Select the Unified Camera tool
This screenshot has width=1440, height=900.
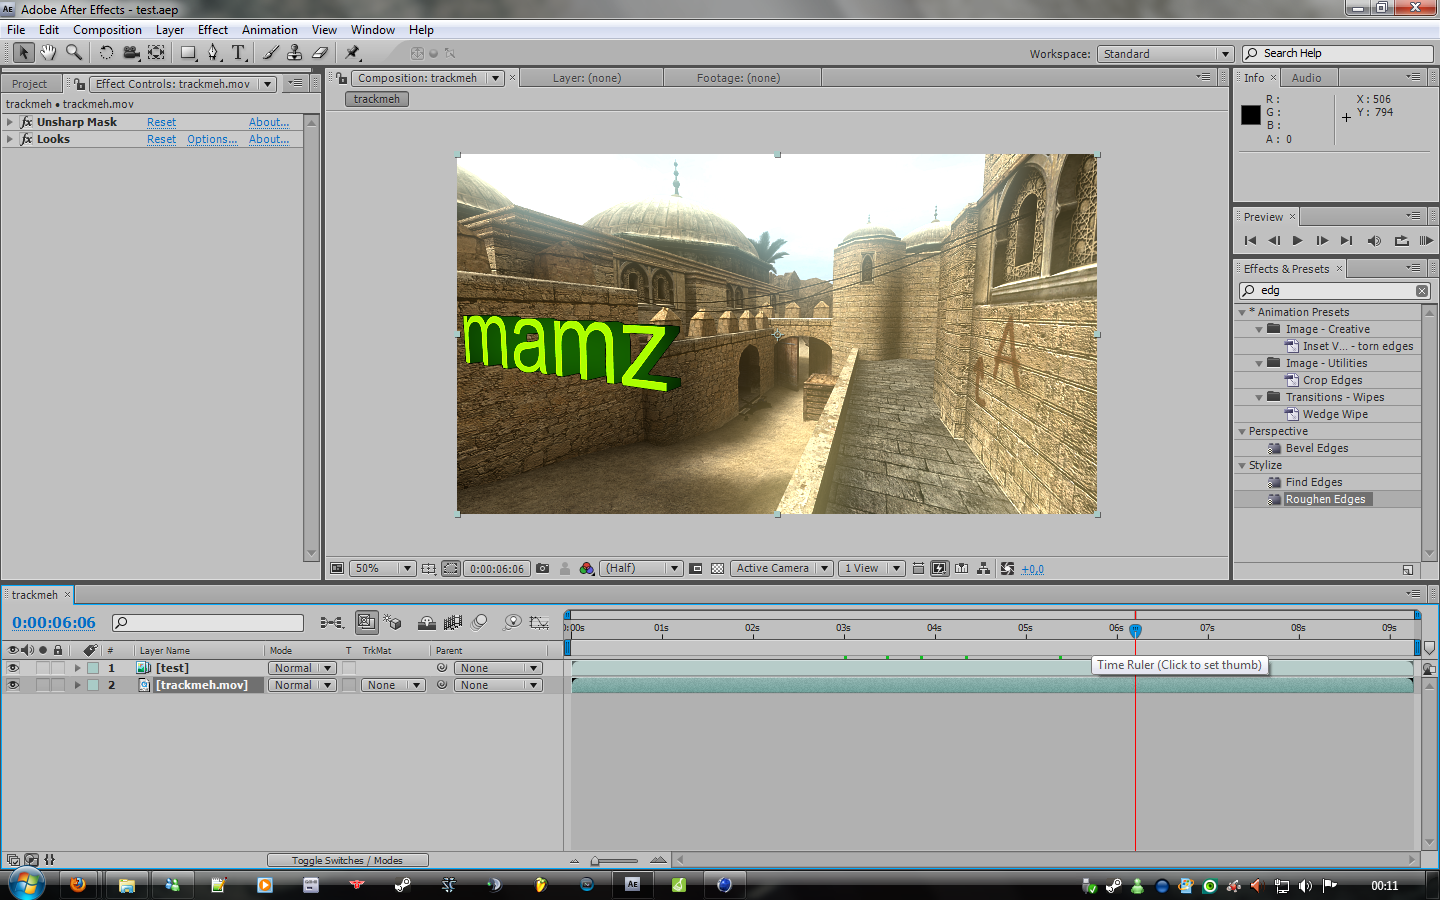tap(131, 53)
